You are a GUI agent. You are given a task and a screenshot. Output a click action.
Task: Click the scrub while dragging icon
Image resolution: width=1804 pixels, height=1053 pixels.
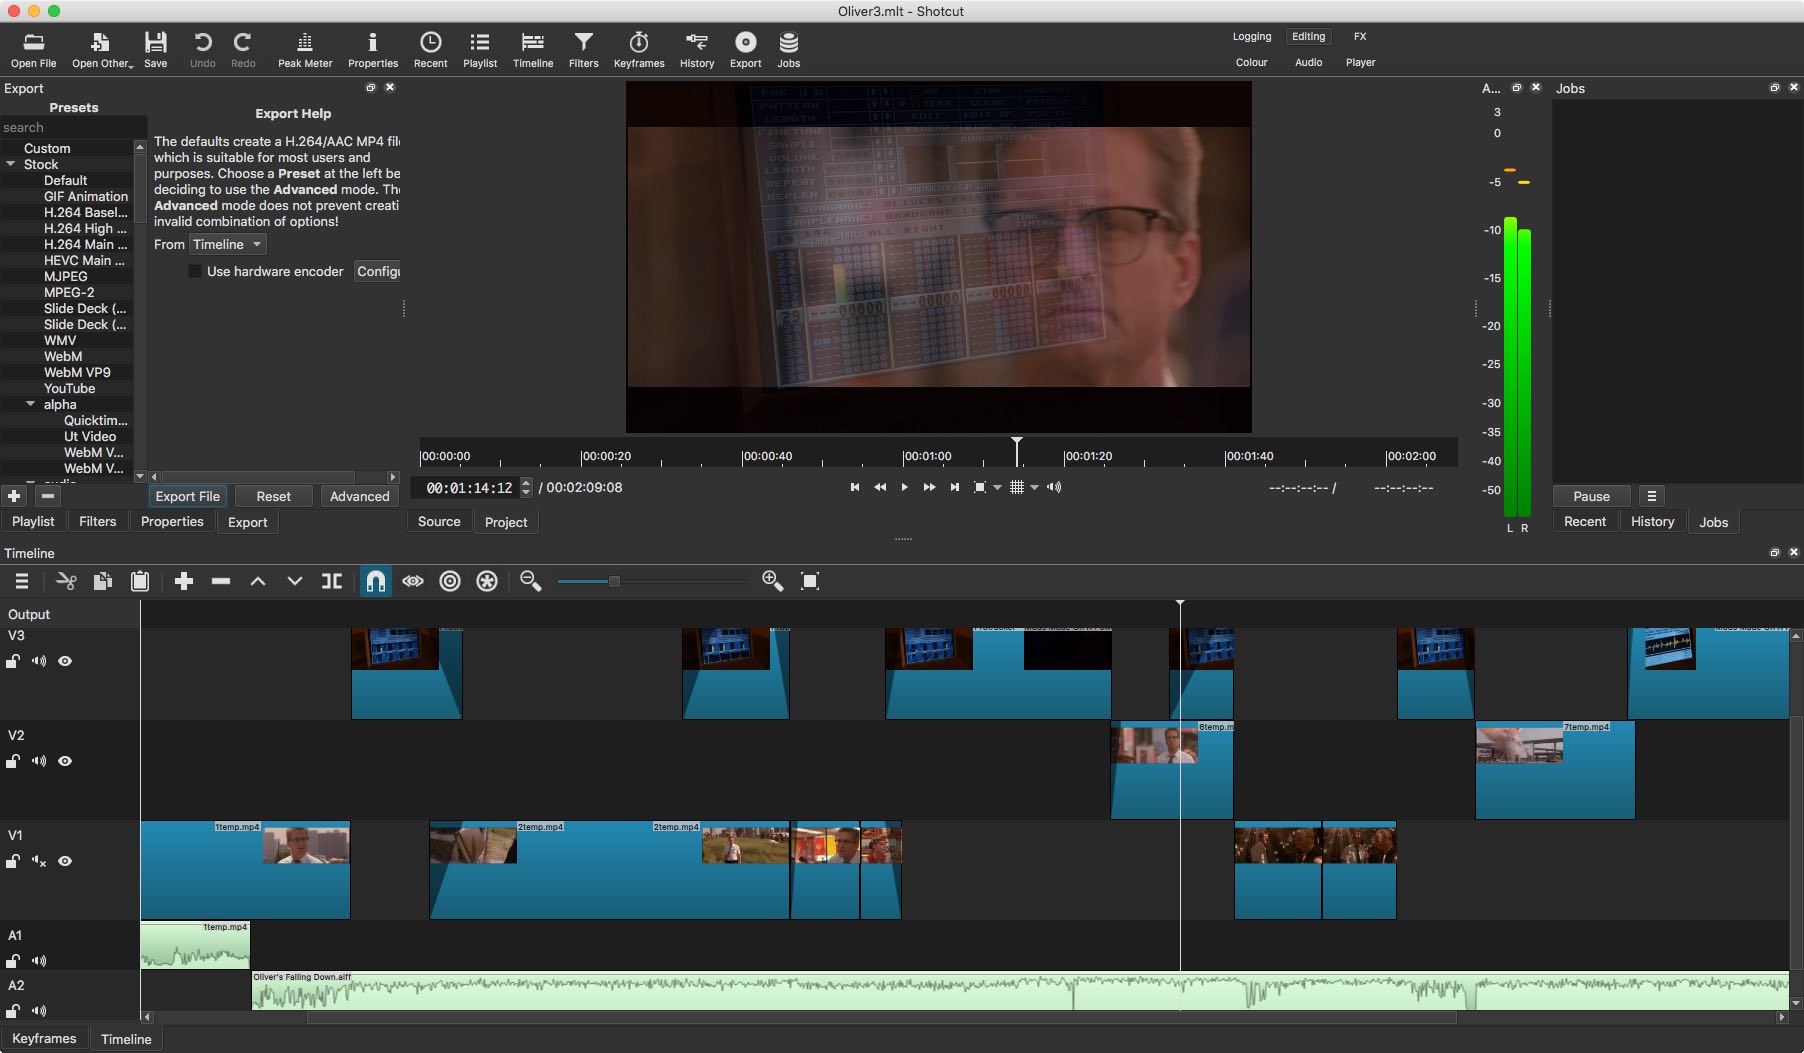coord(413,581)
